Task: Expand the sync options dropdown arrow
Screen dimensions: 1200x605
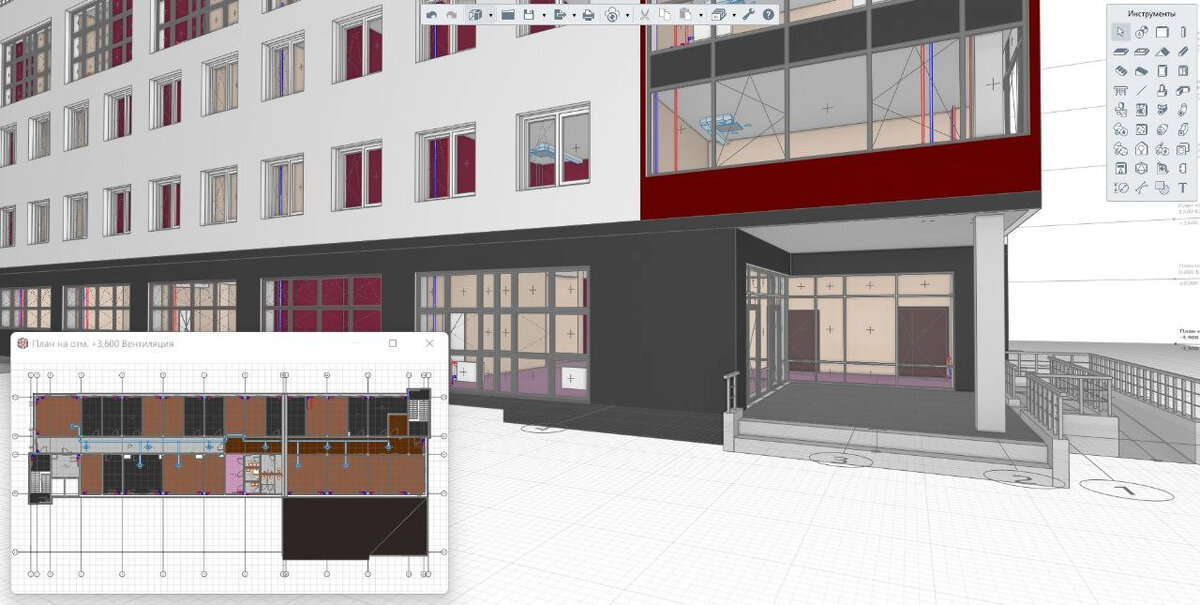Action: click(627, 15)
